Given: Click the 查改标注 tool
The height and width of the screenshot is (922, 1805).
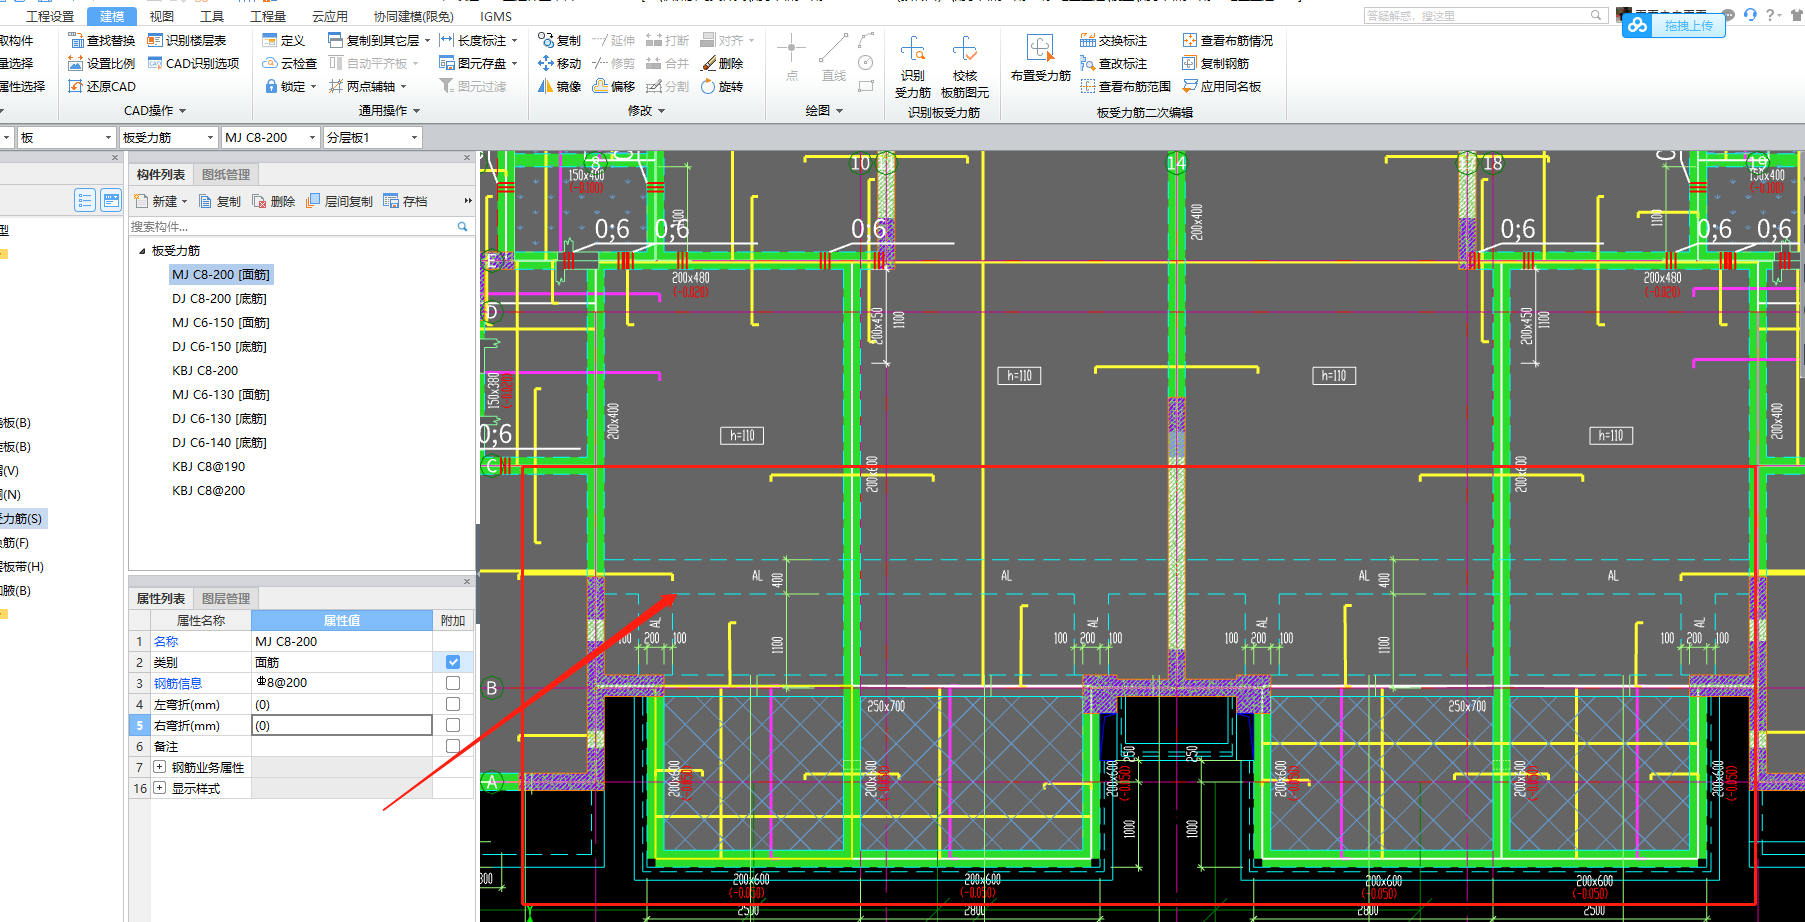Looking at the screenshot, I should 1114,63.
